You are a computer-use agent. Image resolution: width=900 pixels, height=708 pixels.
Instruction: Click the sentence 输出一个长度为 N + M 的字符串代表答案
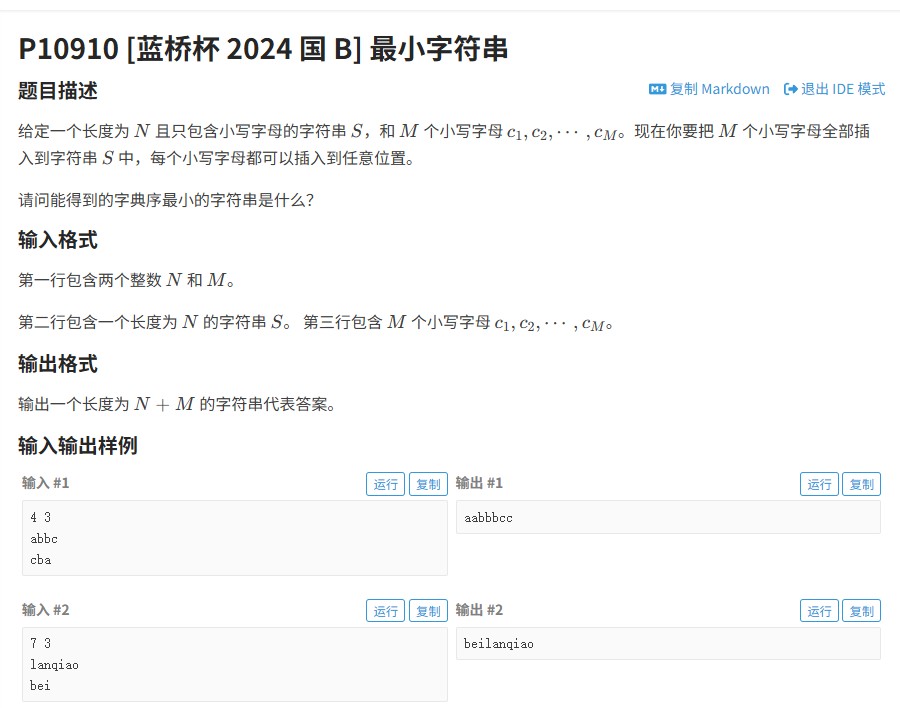coord(177,404)
